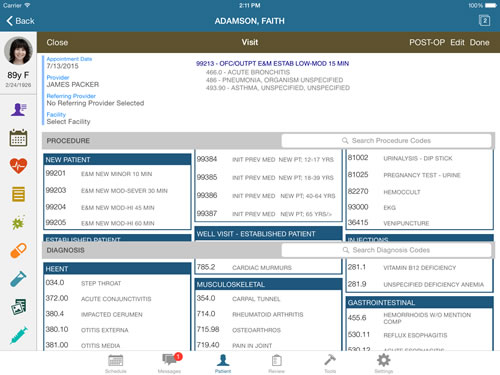This screenshot has height=375, width=500.
Task: Select diagnosis 719.40 Pain in Joint
Action: [x=268, y=345]
